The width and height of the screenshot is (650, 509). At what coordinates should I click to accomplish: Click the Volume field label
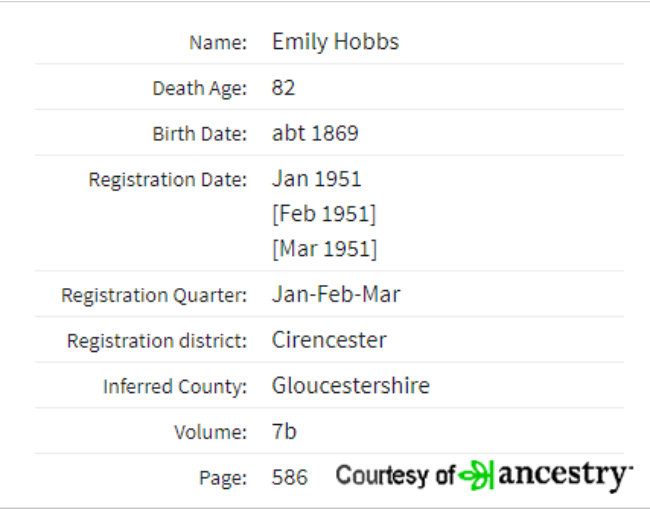click(211, 432)
